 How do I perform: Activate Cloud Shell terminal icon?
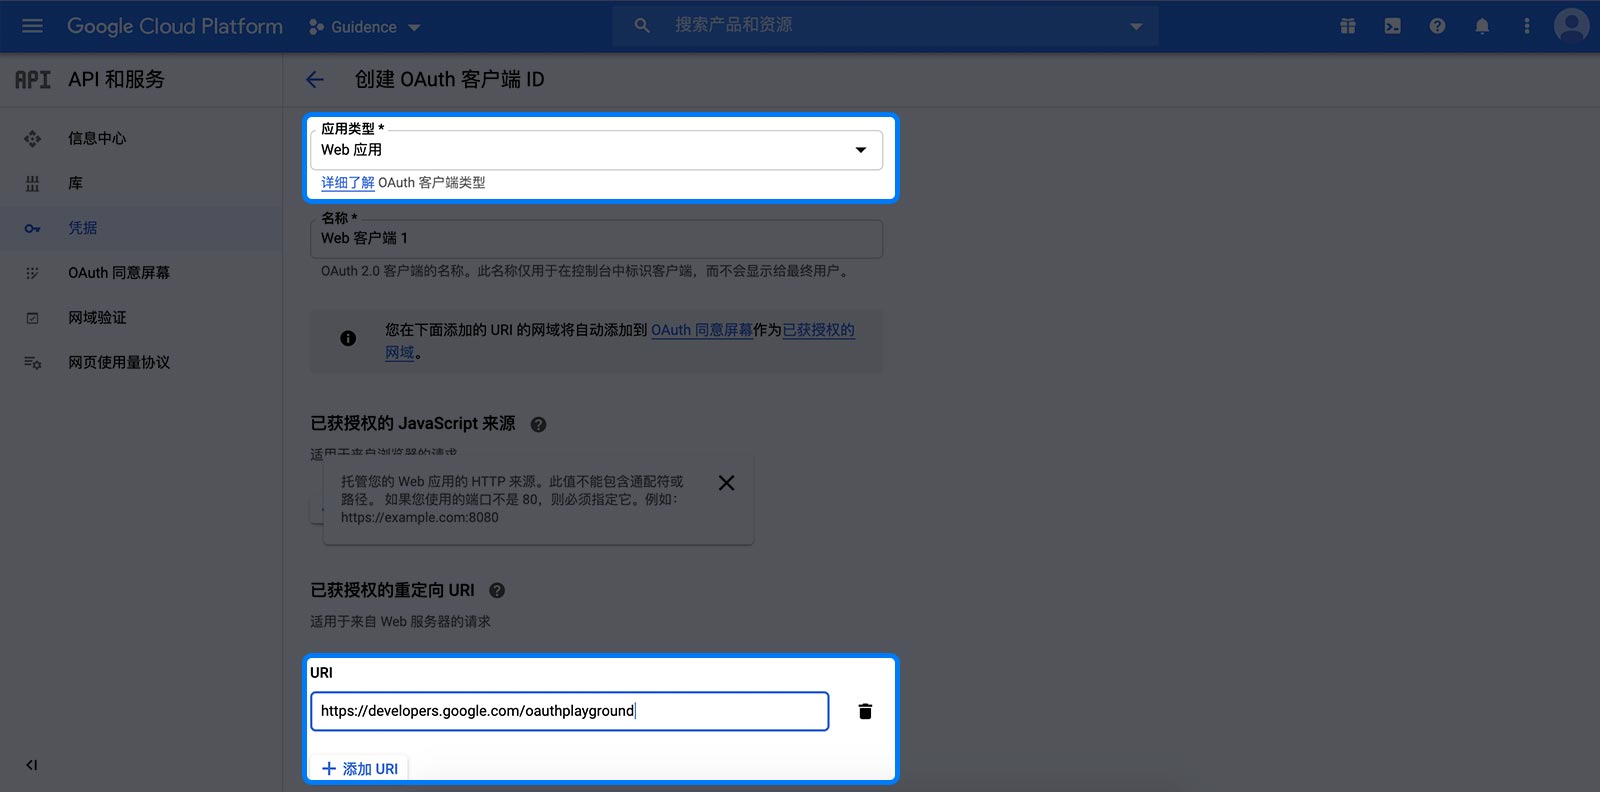[1392, 26]
